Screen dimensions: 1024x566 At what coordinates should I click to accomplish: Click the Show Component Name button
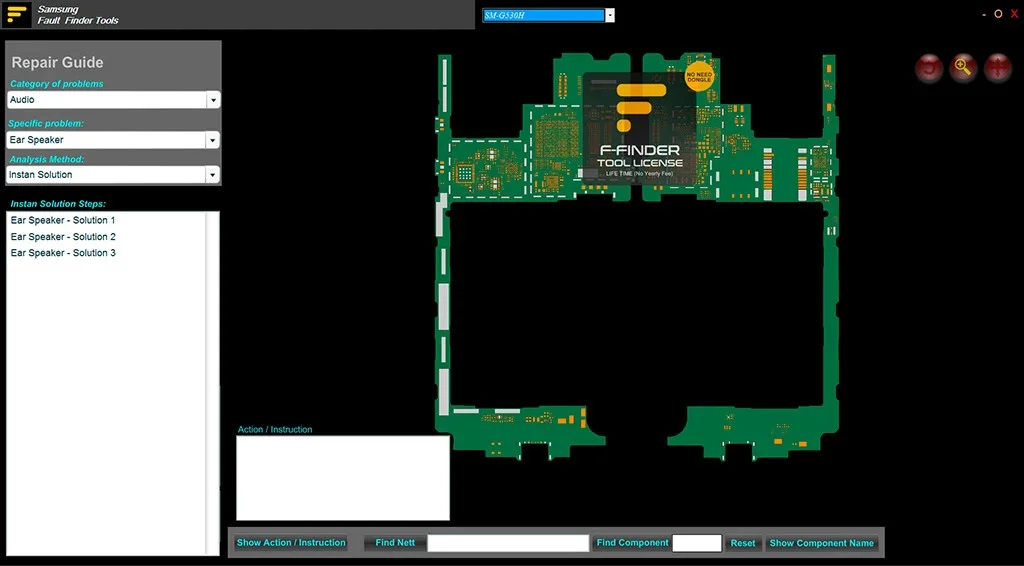point(822,543)
